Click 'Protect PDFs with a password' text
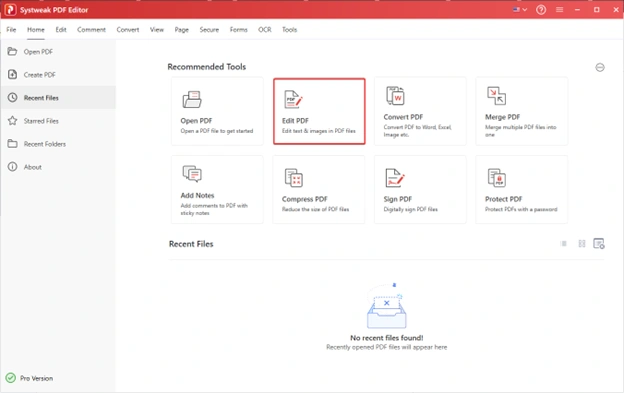This screenshot has width=624, height=393. tap(521, 209)
